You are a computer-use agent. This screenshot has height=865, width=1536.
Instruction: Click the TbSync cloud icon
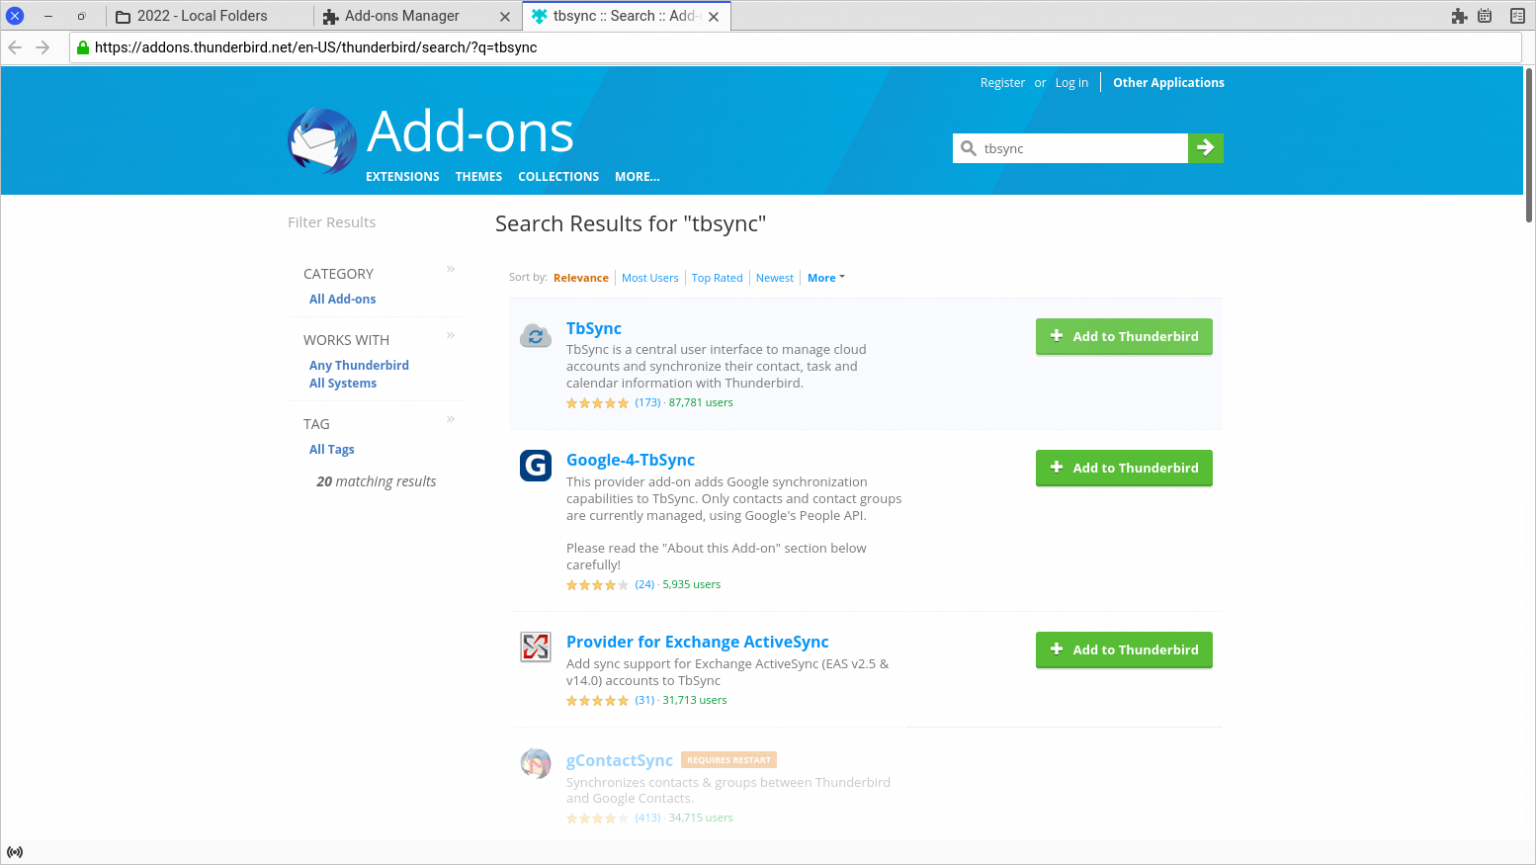point(535,336)
